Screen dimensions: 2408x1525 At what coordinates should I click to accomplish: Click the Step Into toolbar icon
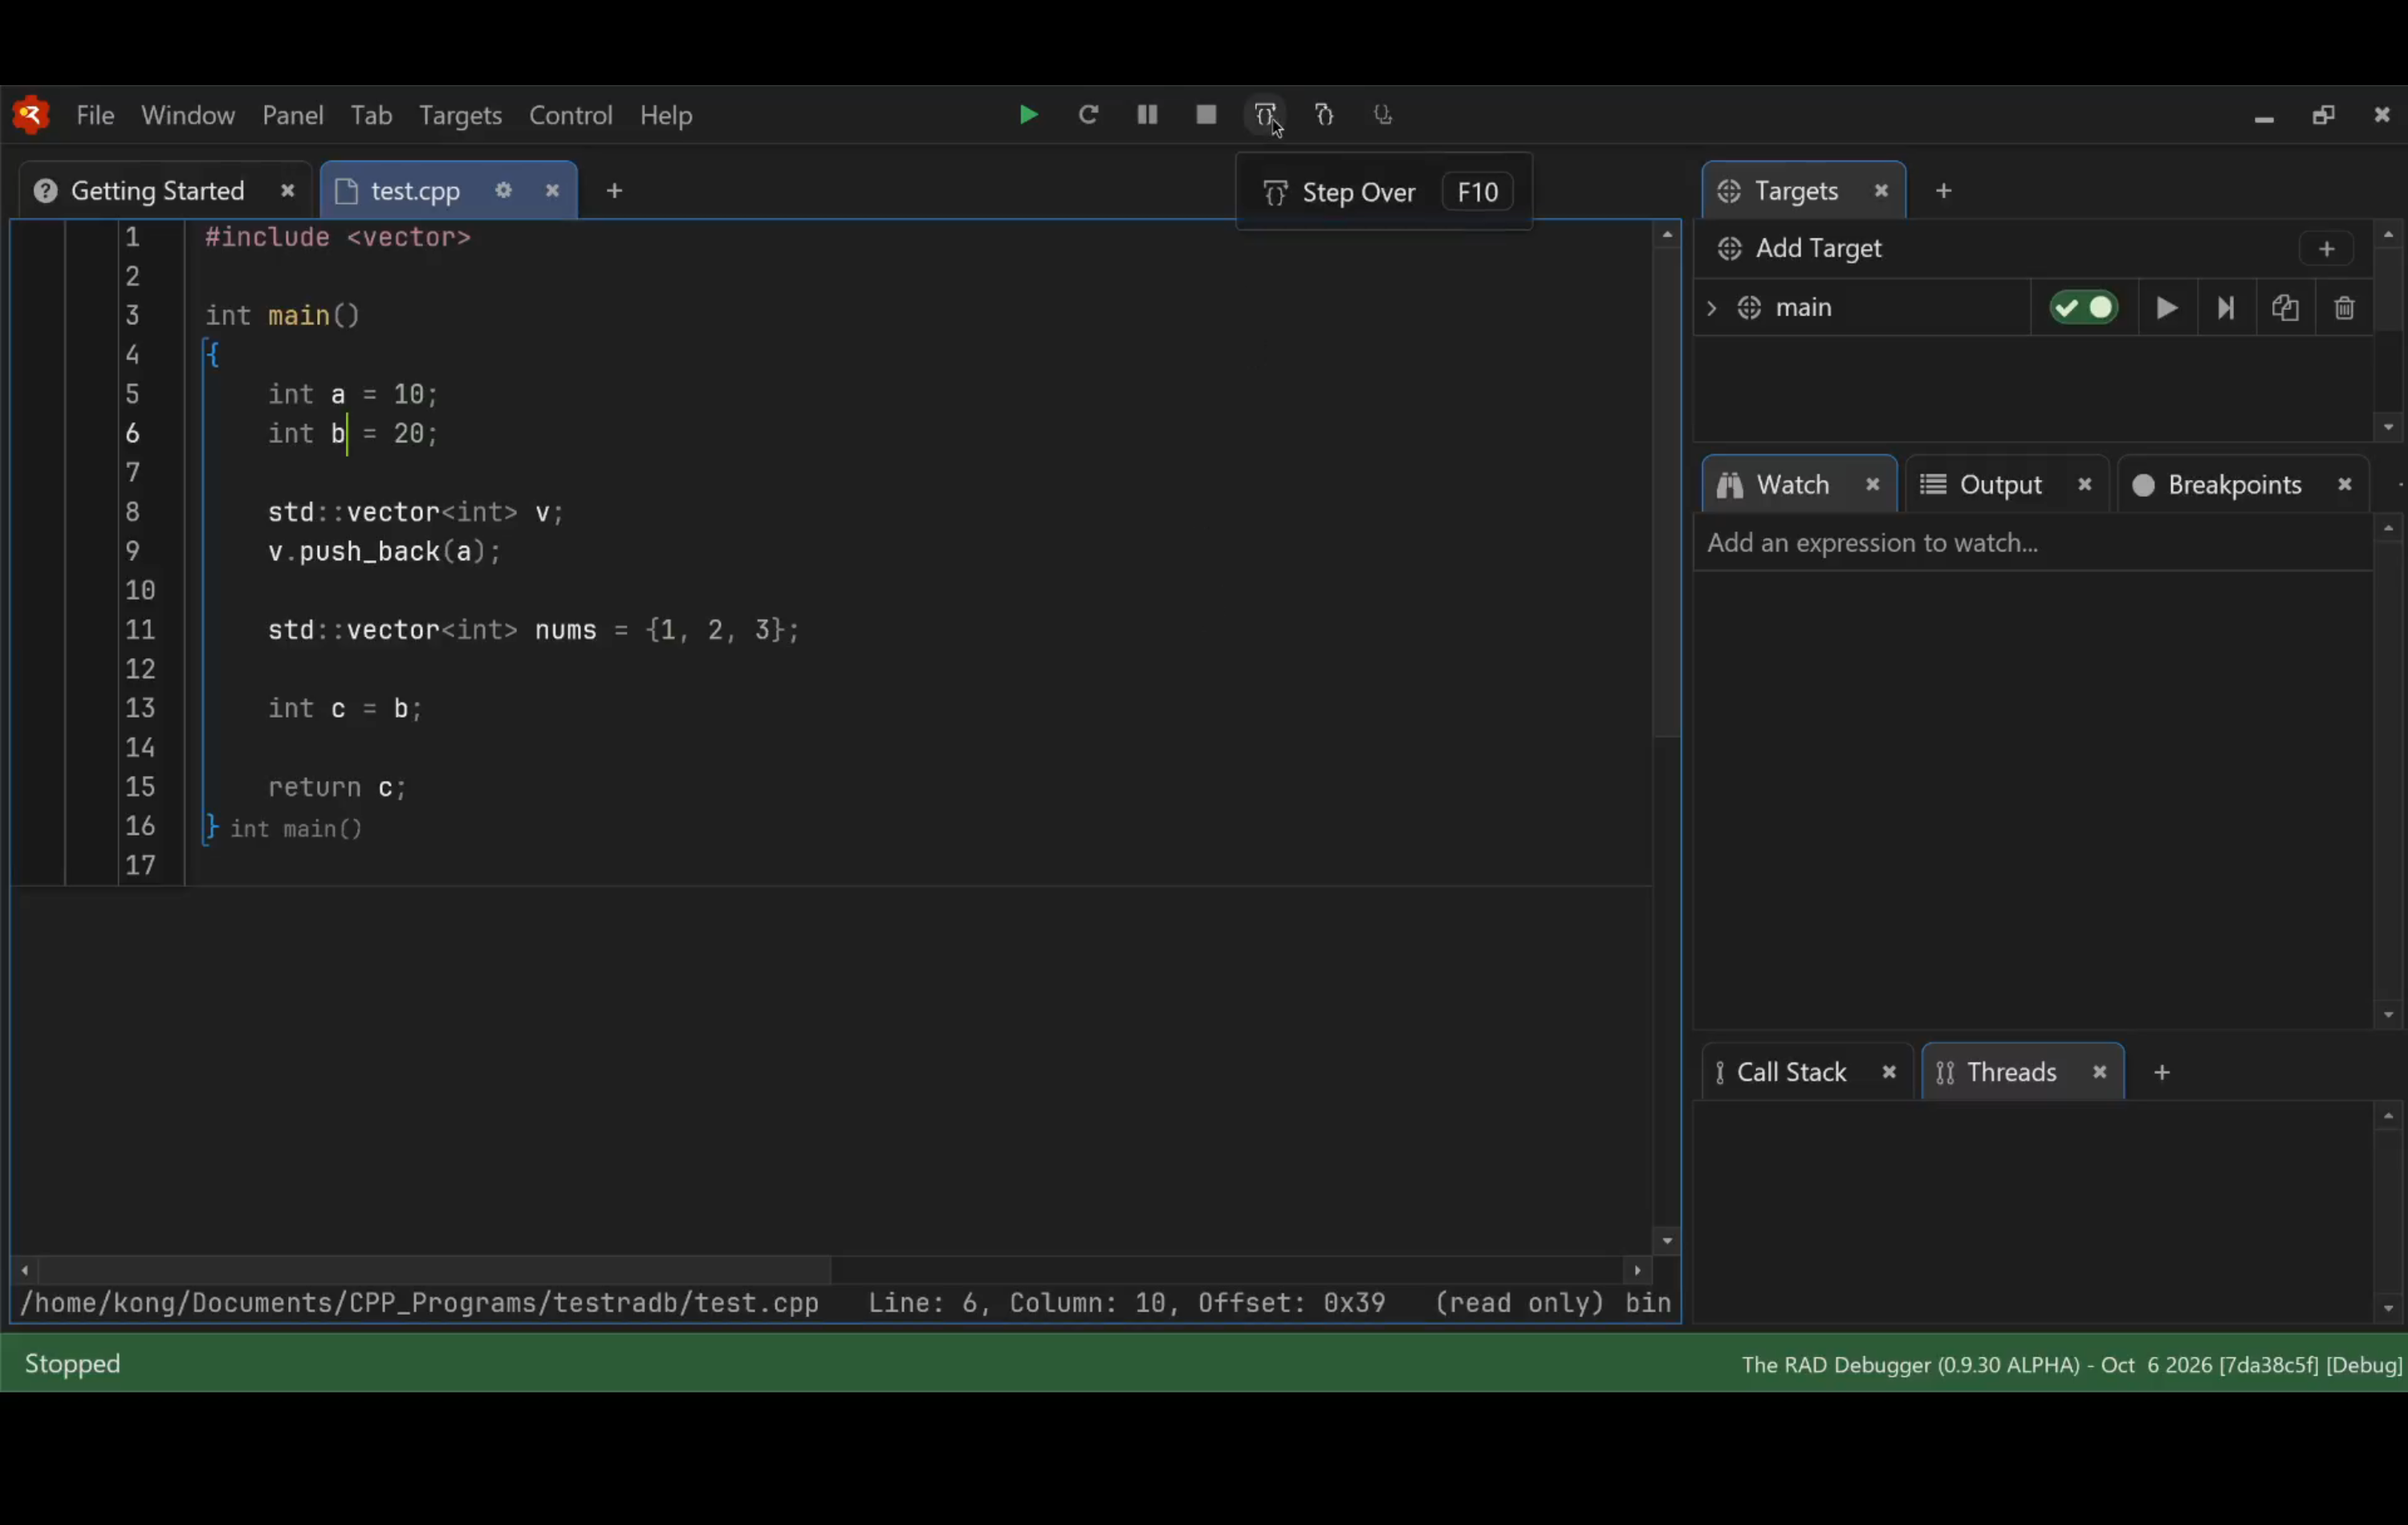click(x=1324, y=115)
